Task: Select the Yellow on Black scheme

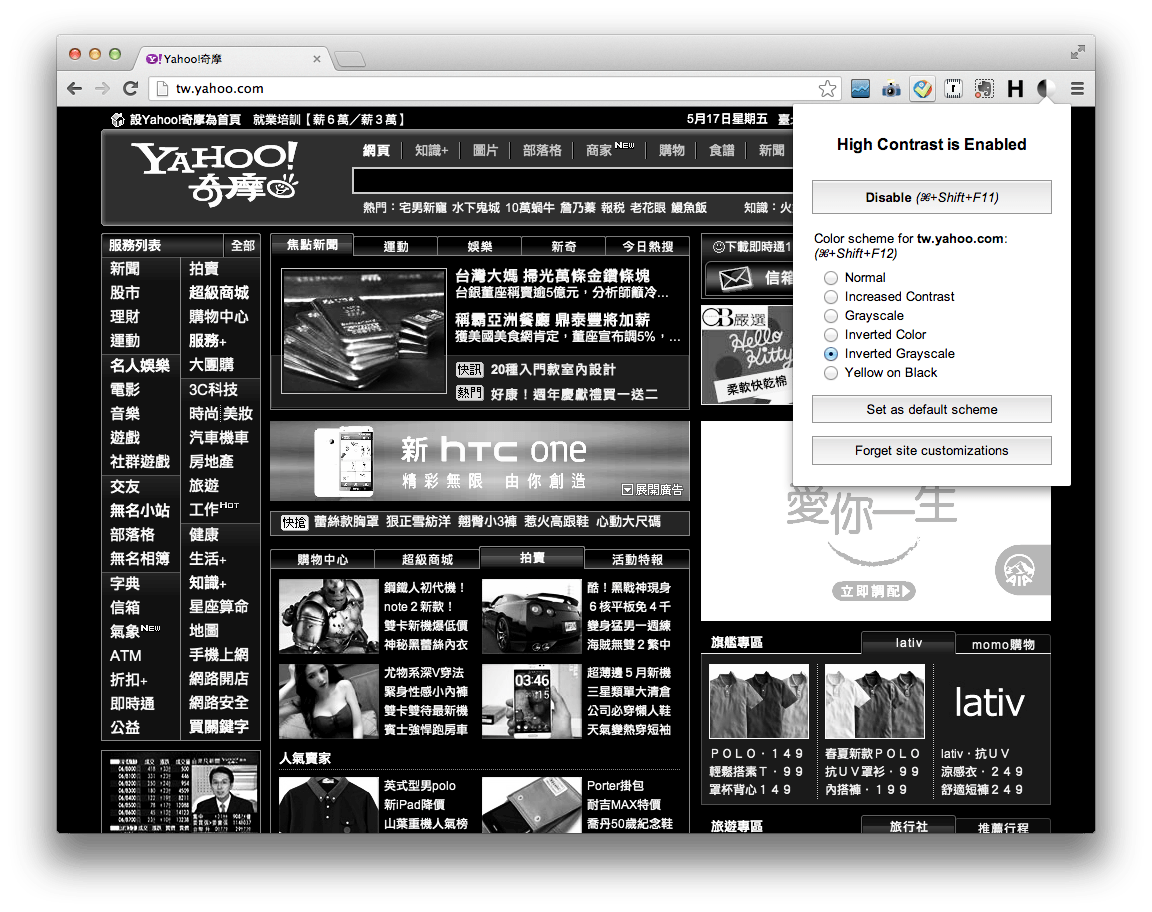Action: point(830,372)
